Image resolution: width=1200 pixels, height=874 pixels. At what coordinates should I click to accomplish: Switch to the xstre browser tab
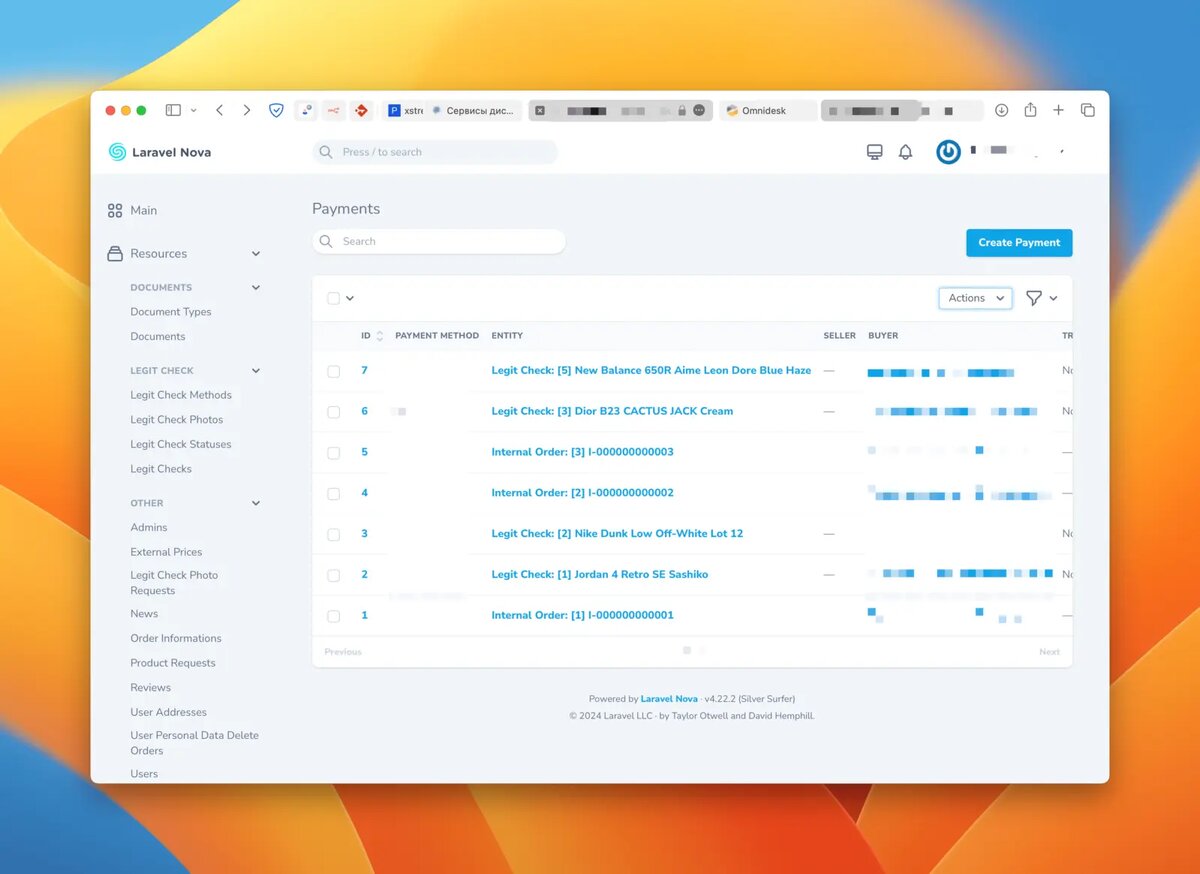coord(406,110)
